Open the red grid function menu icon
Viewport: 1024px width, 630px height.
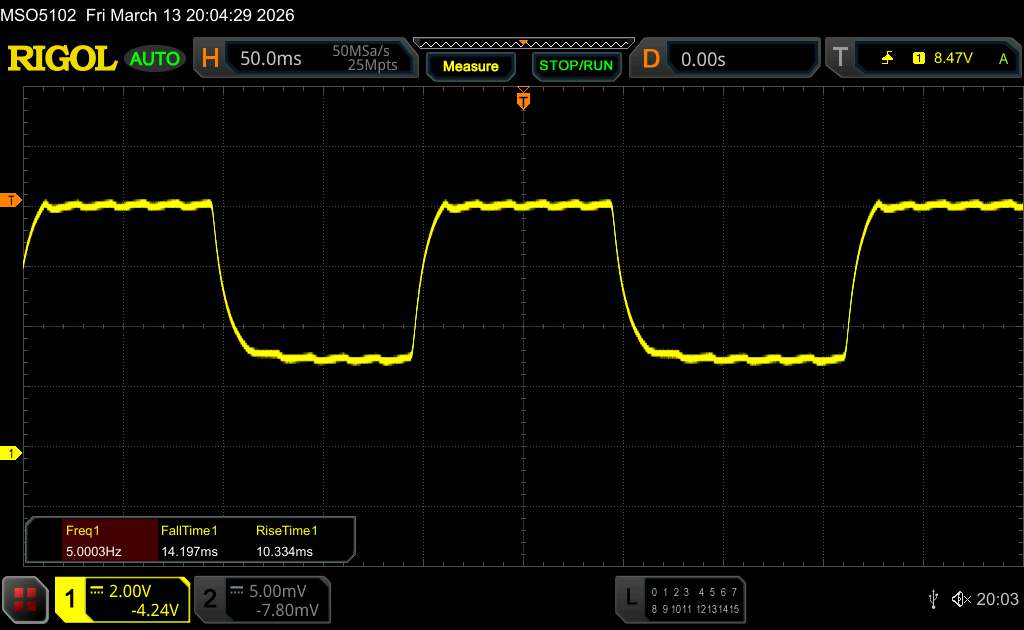pyautogui.click(x=25, y=599)
